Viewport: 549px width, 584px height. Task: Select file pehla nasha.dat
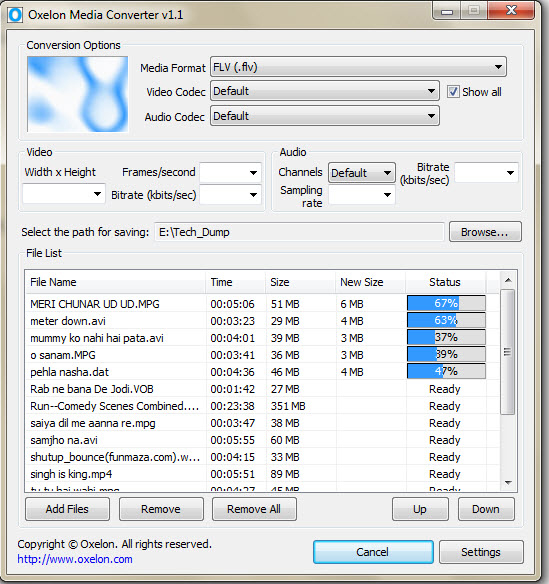69,372
